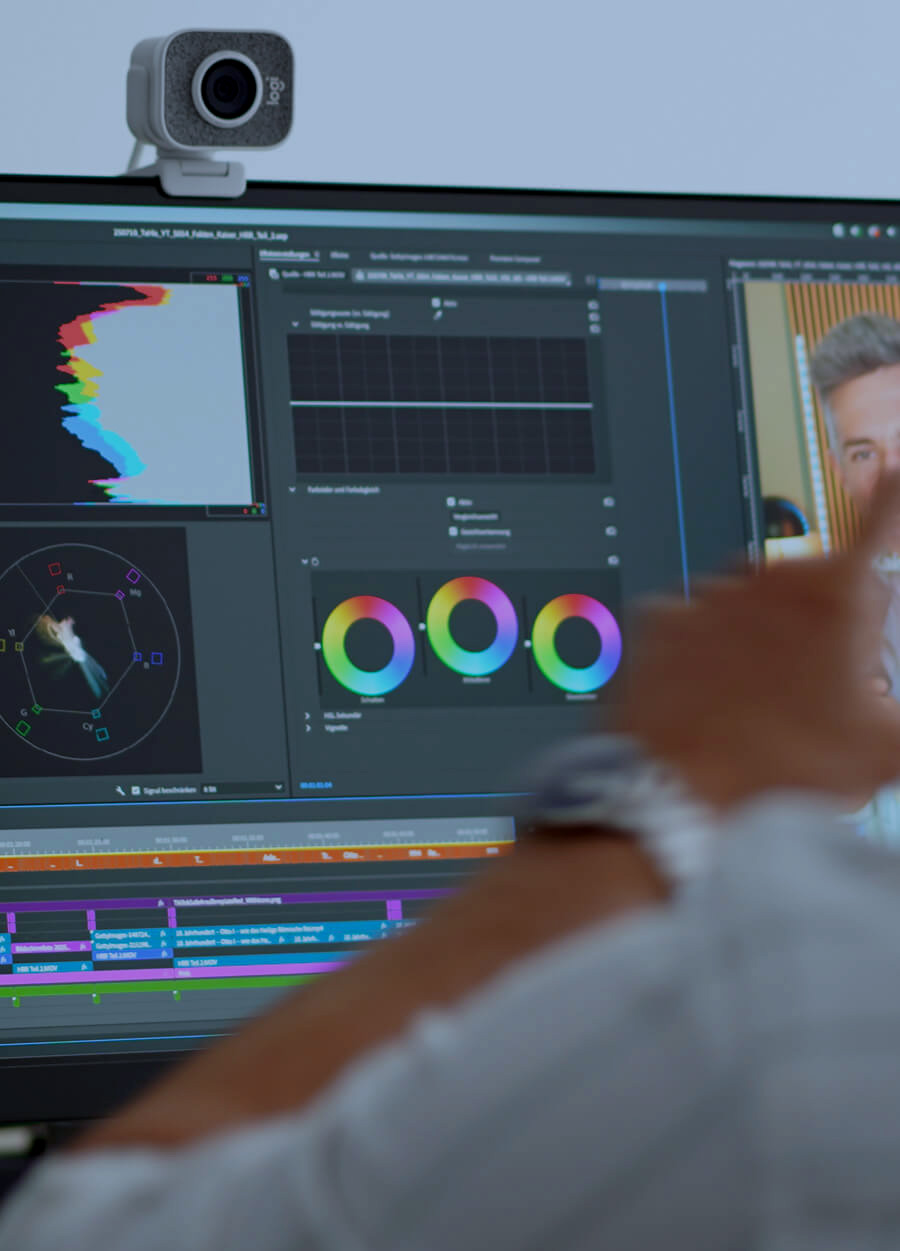900x1251 pixels.
Task: Toggle the Signal beschränken checkbox
Action: (137, 790)
